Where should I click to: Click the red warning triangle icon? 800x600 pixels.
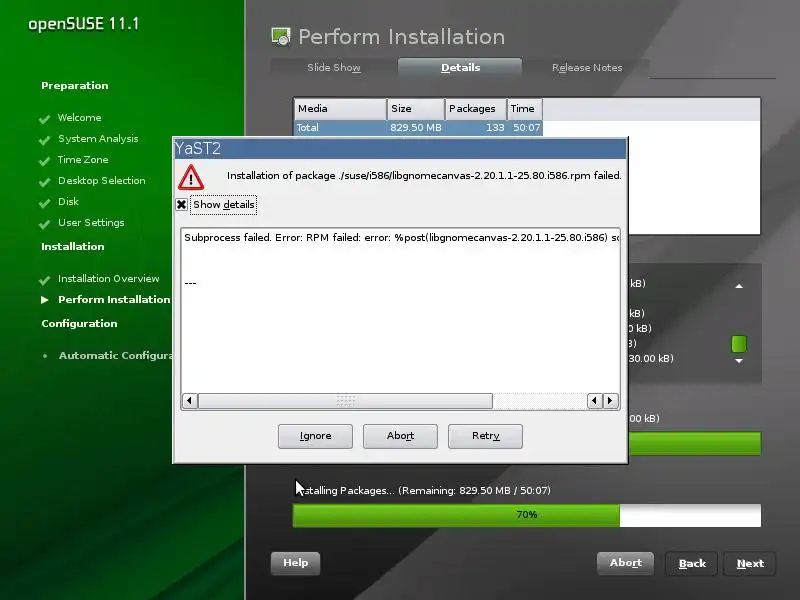191,177
